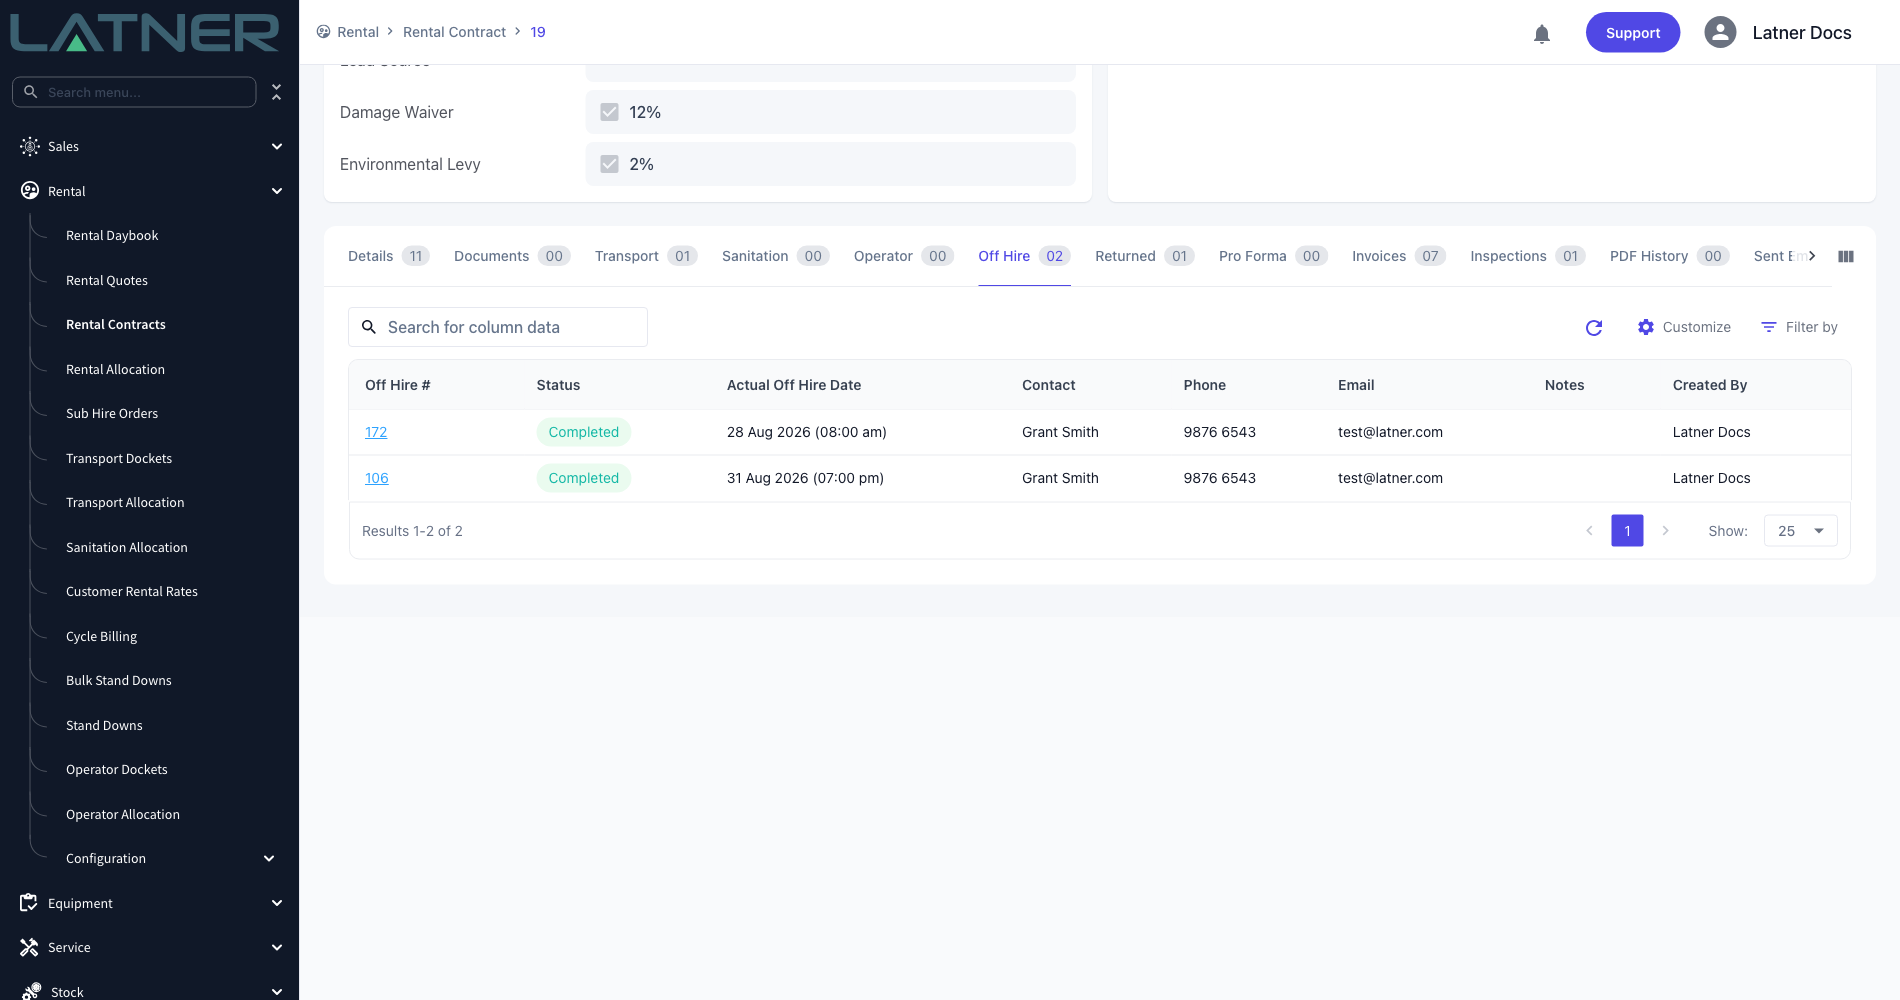Click the refresh table icon

point(1594,327)
